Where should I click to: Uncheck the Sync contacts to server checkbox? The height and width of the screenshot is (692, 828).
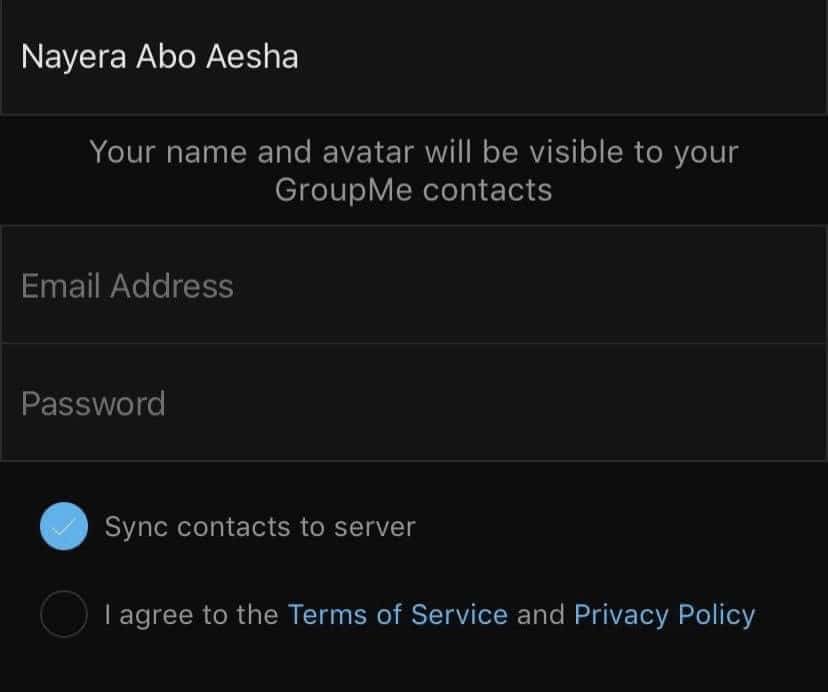click(x=64, y=526)
